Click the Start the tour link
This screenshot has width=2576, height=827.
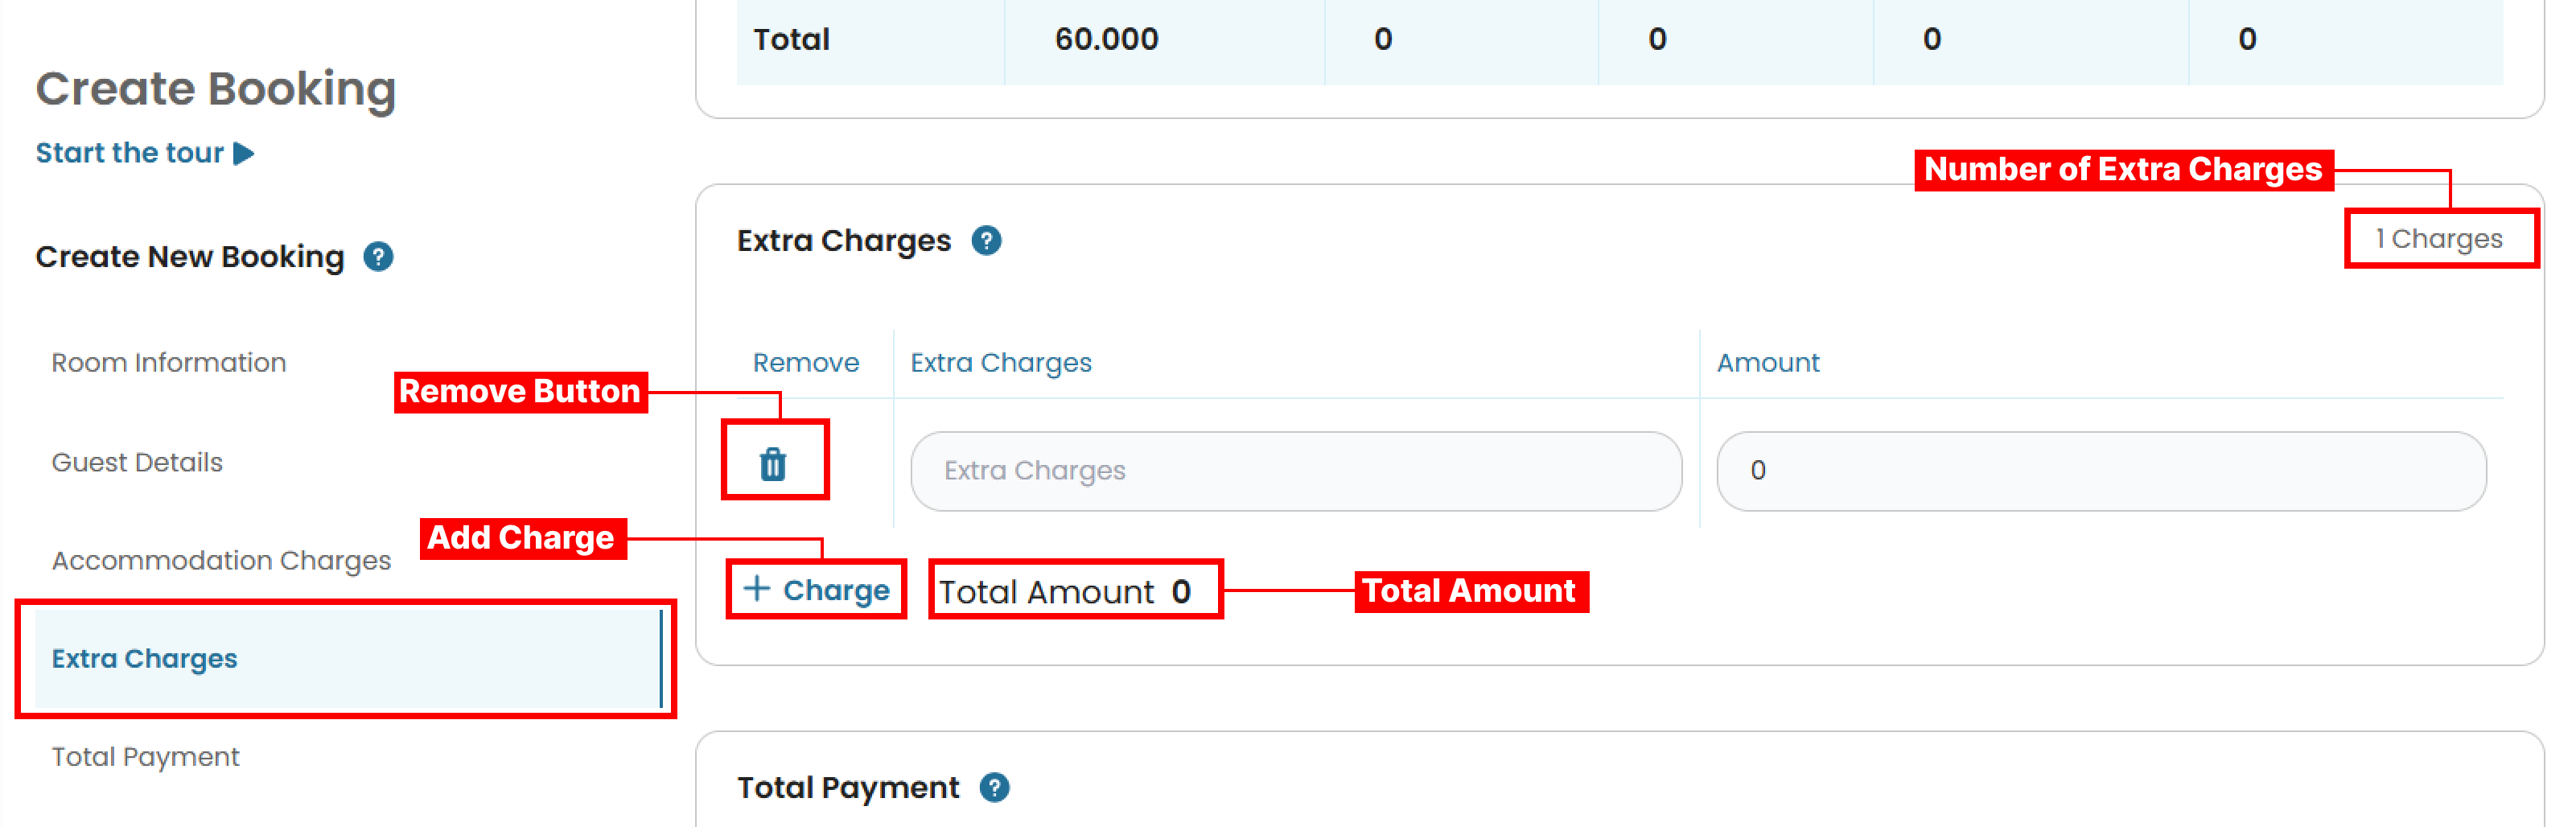pos(128,152)
